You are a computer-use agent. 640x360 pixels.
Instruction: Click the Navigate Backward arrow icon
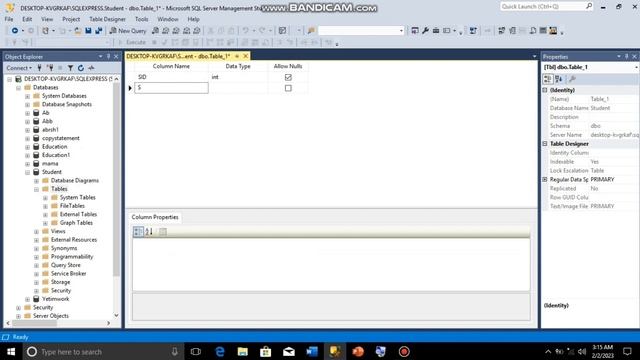[15, 31]
